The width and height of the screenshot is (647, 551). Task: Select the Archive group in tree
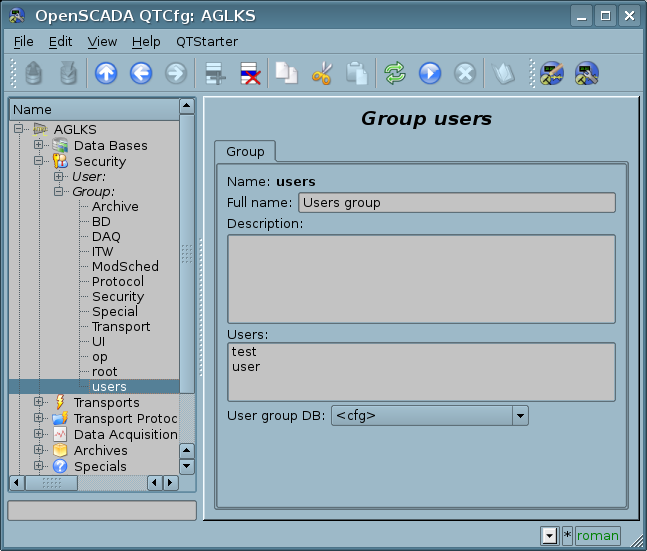click(115, 206)
